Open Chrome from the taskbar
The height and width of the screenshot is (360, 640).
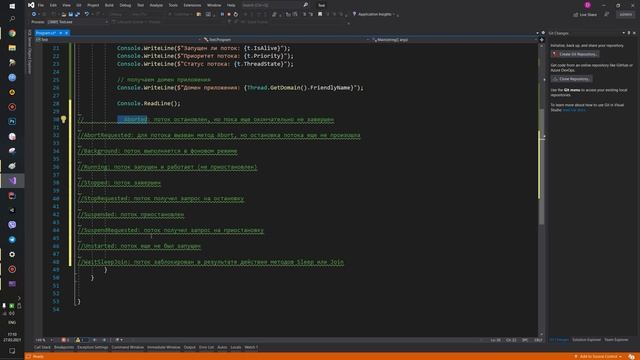[12, 33]
